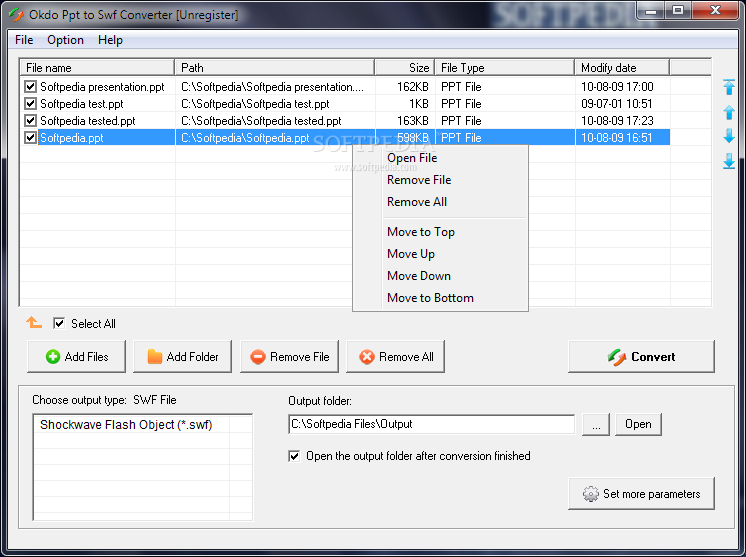Click path C:\Softpedia\Softpedia tested.ppt
The width and height of the screenshot is (746, 557).
(x=261, y=121)
